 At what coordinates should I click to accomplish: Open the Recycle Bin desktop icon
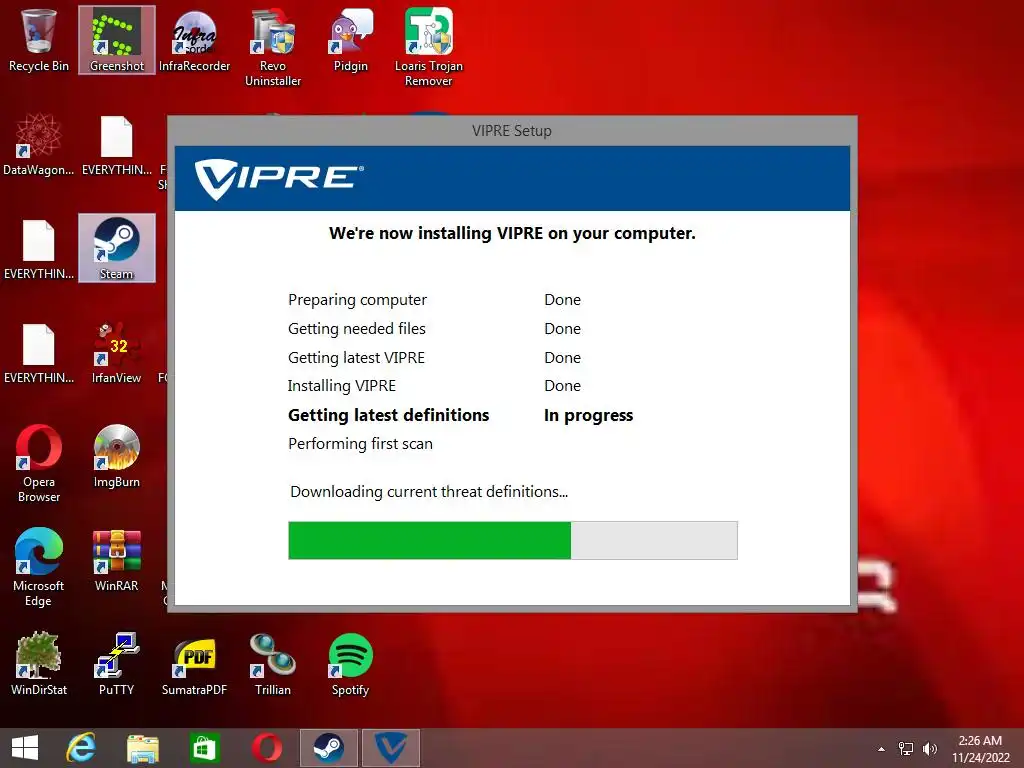[39, 40]
